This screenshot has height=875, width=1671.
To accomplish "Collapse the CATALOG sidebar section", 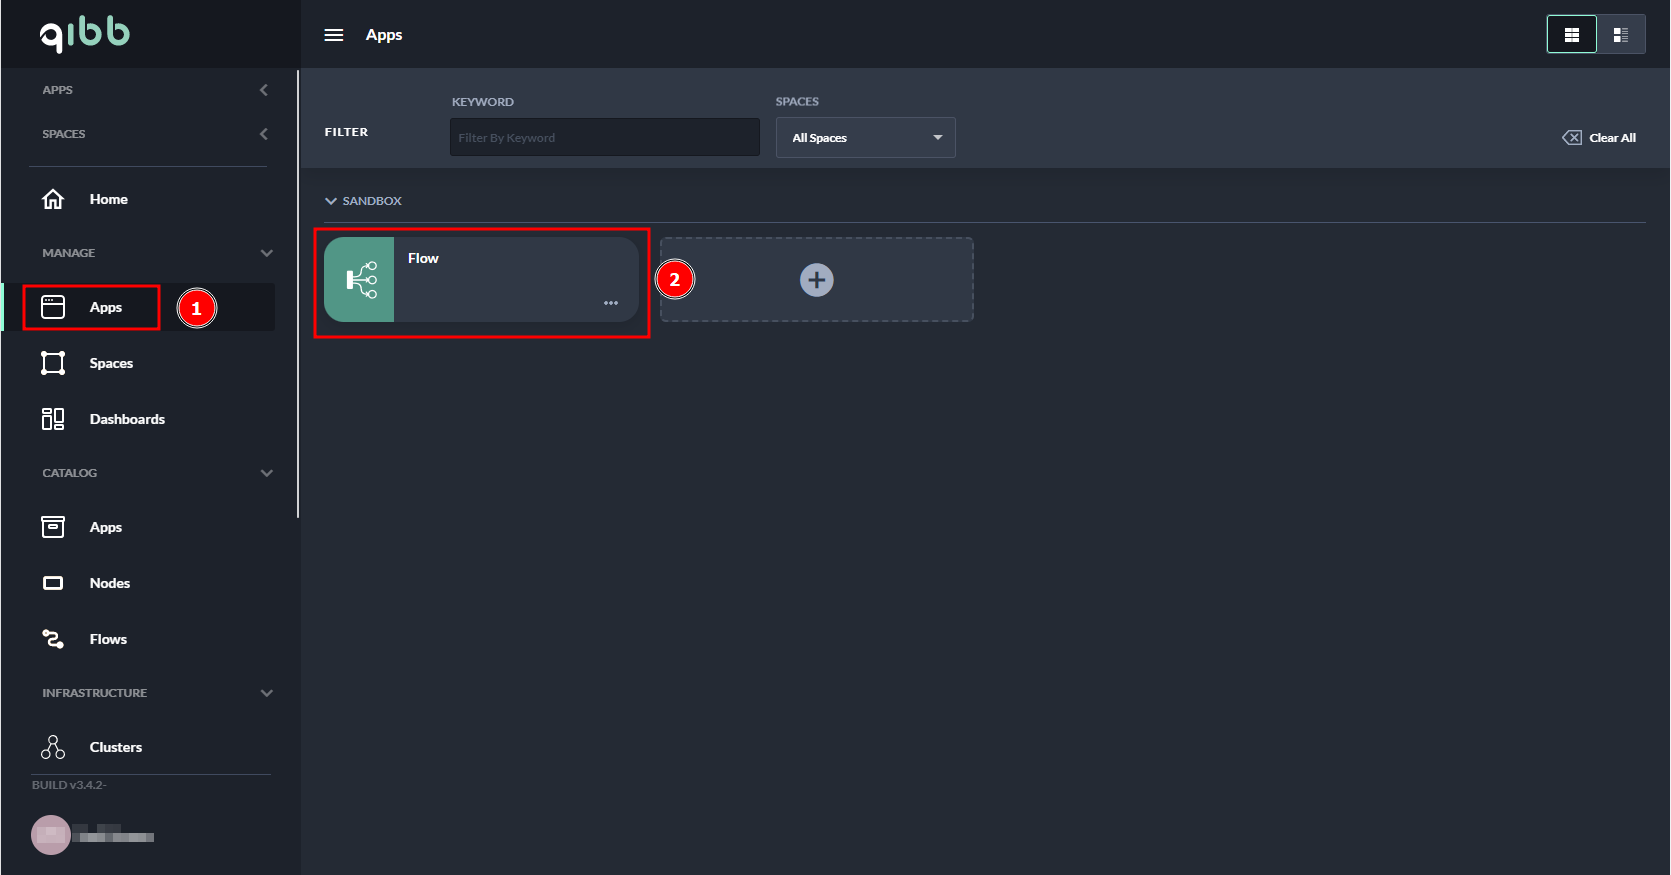I will [266, 473].
